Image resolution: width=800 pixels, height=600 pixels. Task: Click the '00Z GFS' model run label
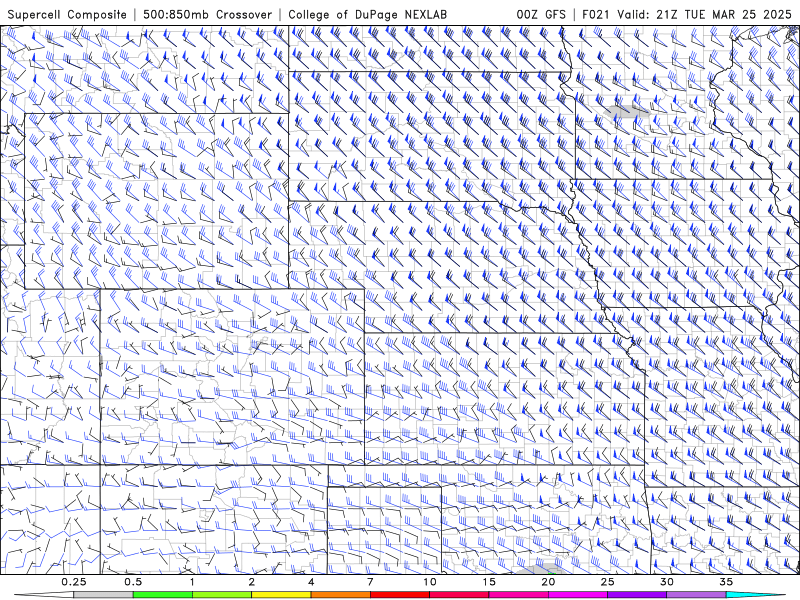[x=541, y=15]
